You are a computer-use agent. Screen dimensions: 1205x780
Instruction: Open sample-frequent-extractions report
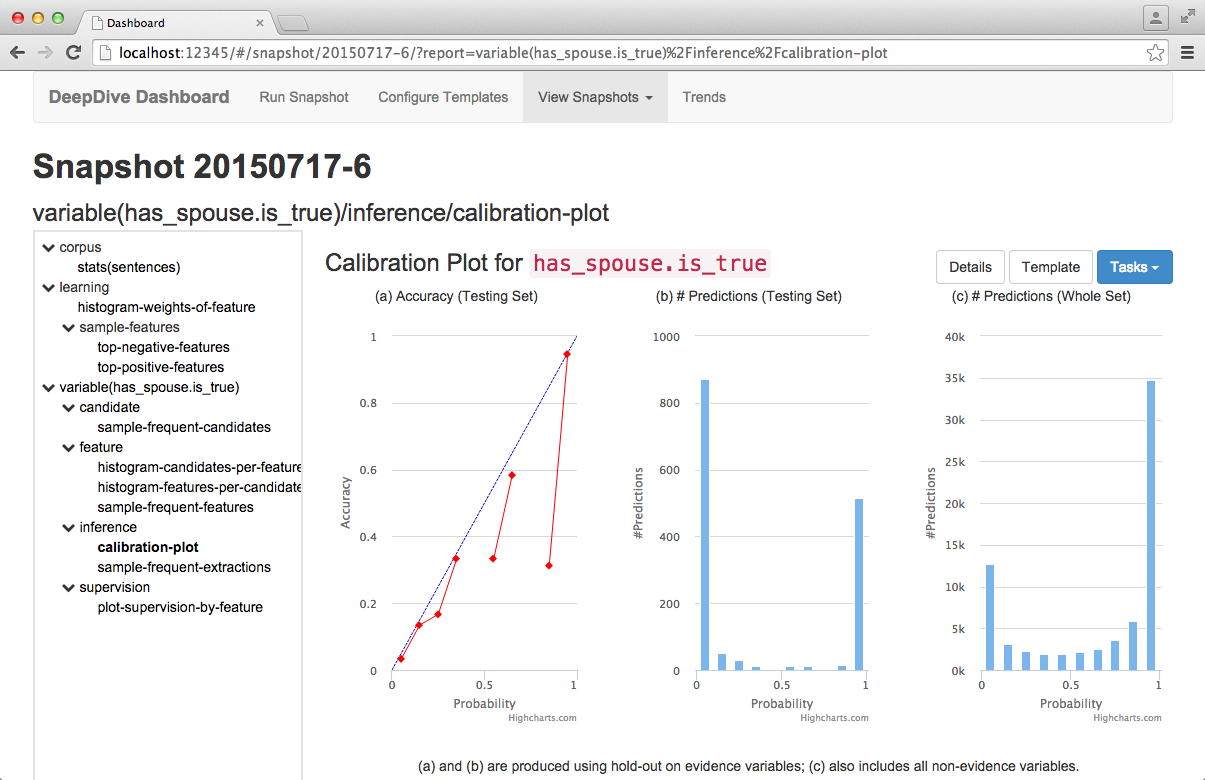[184, 567]
